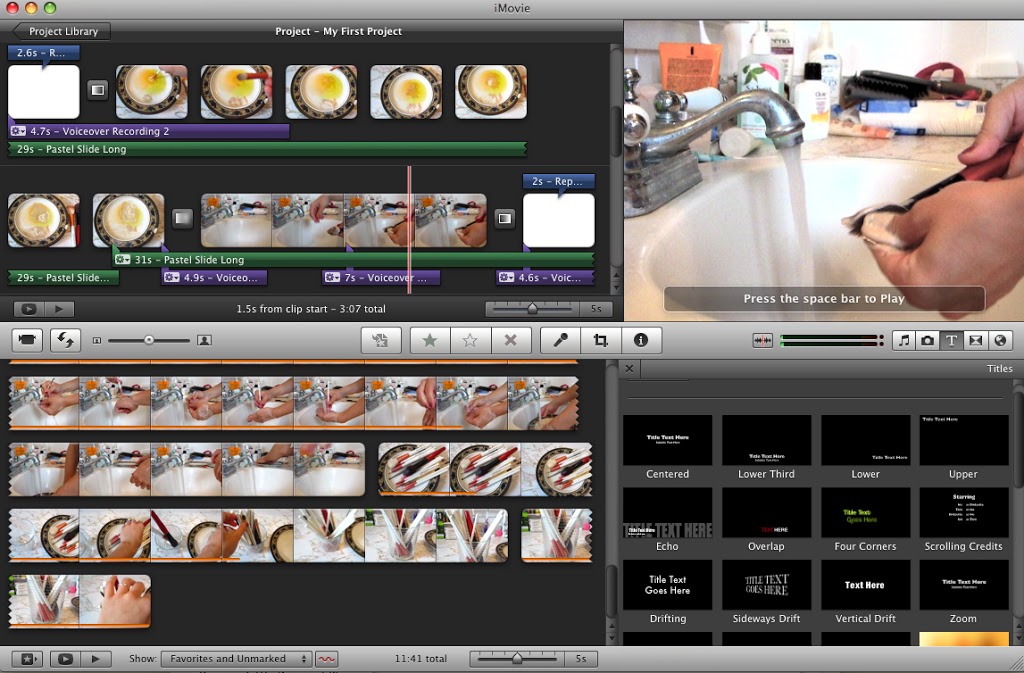
Task: Choose the Lower Third title style
Action: (767, 448)
